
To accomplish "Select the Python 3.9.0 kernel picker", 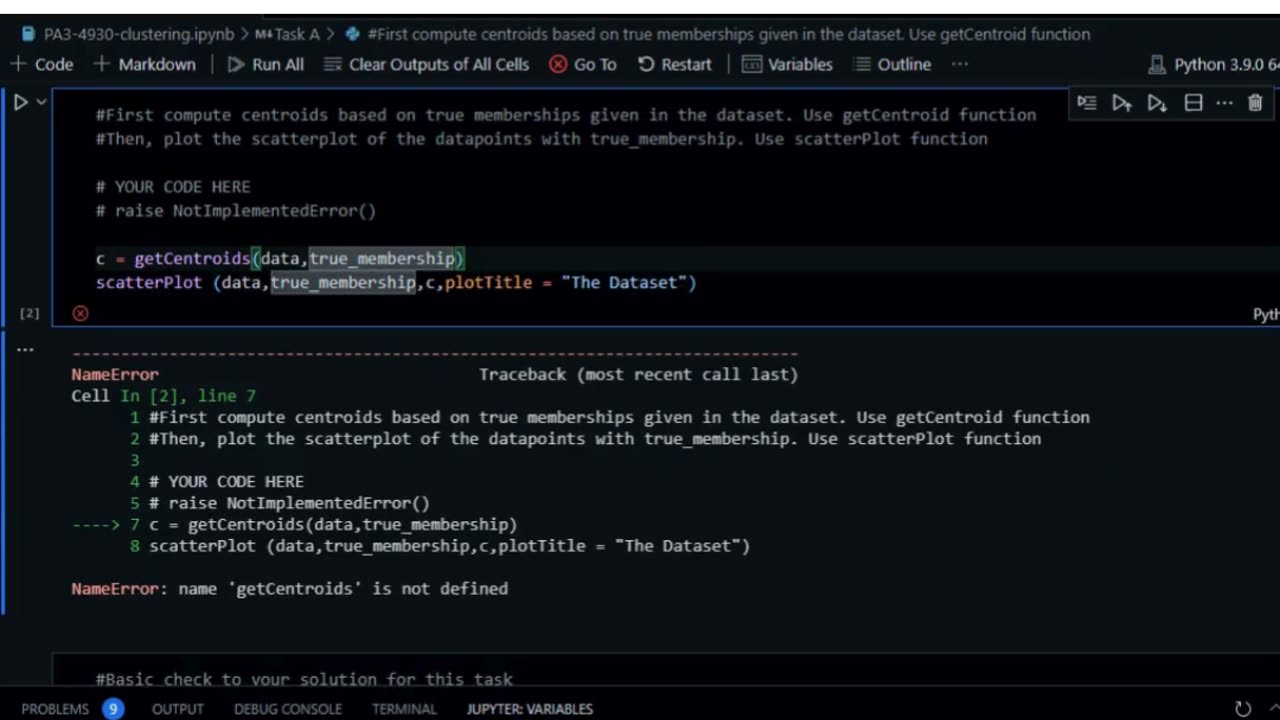I will coord(1214,64).
